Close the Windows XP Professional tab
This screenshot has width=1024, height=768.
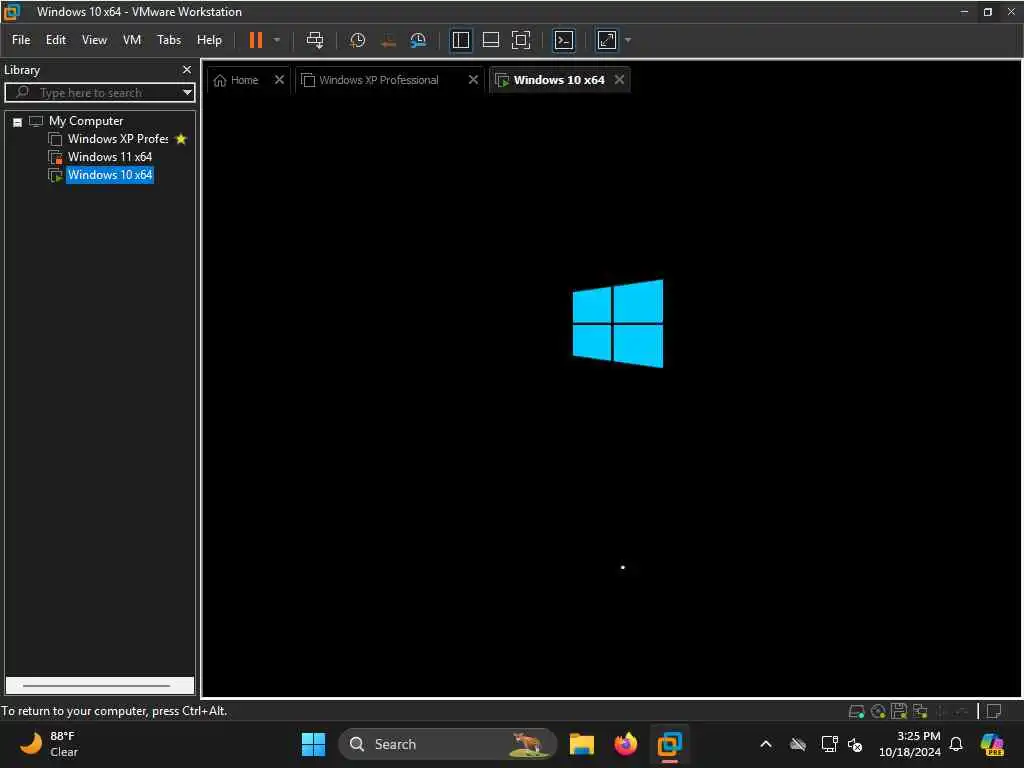point(473,80)
